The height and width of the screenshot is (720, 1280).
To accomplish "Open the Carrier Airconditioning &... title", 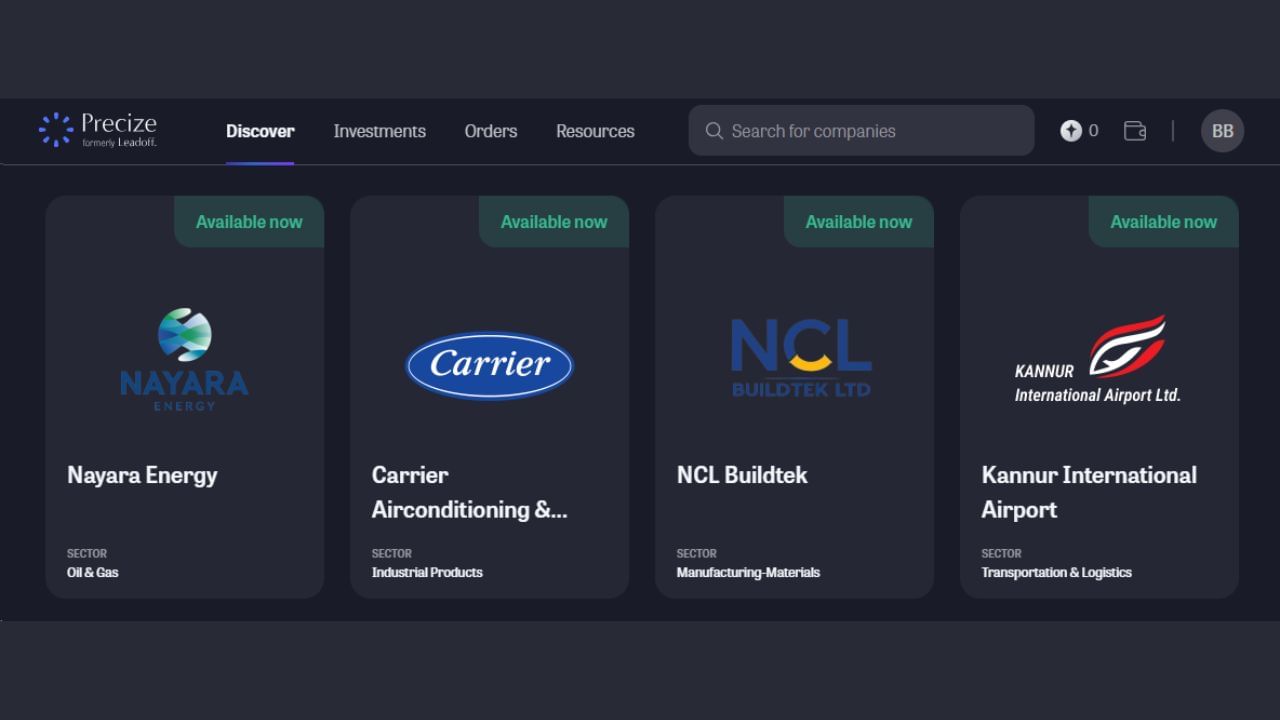I will point(469,492).
